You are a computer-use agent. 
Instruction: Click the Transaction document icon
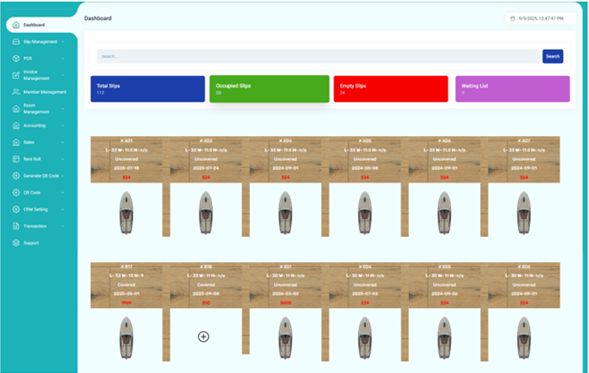[x=16, y=226]
